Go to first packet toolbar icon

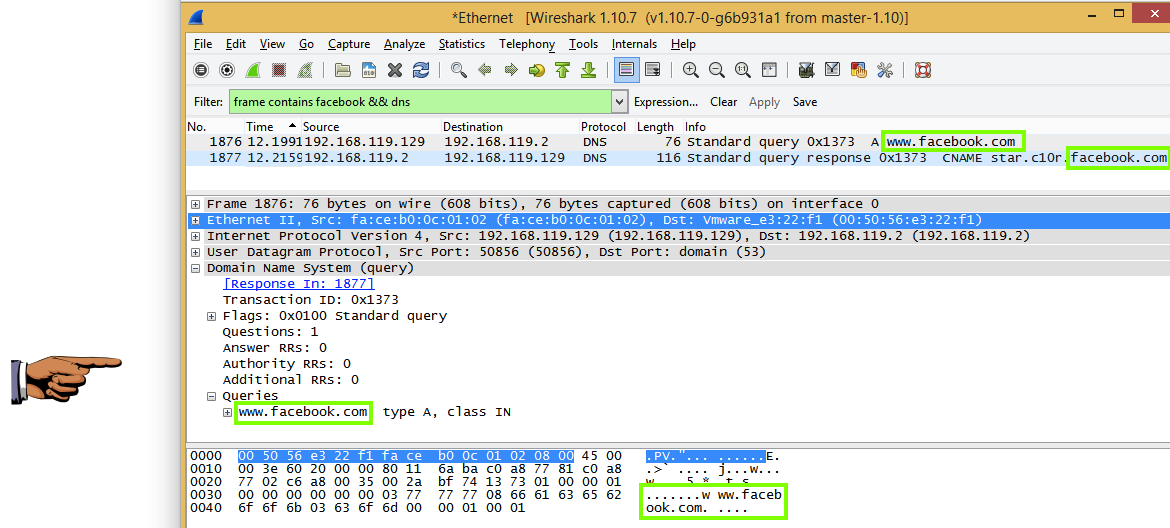562,70
